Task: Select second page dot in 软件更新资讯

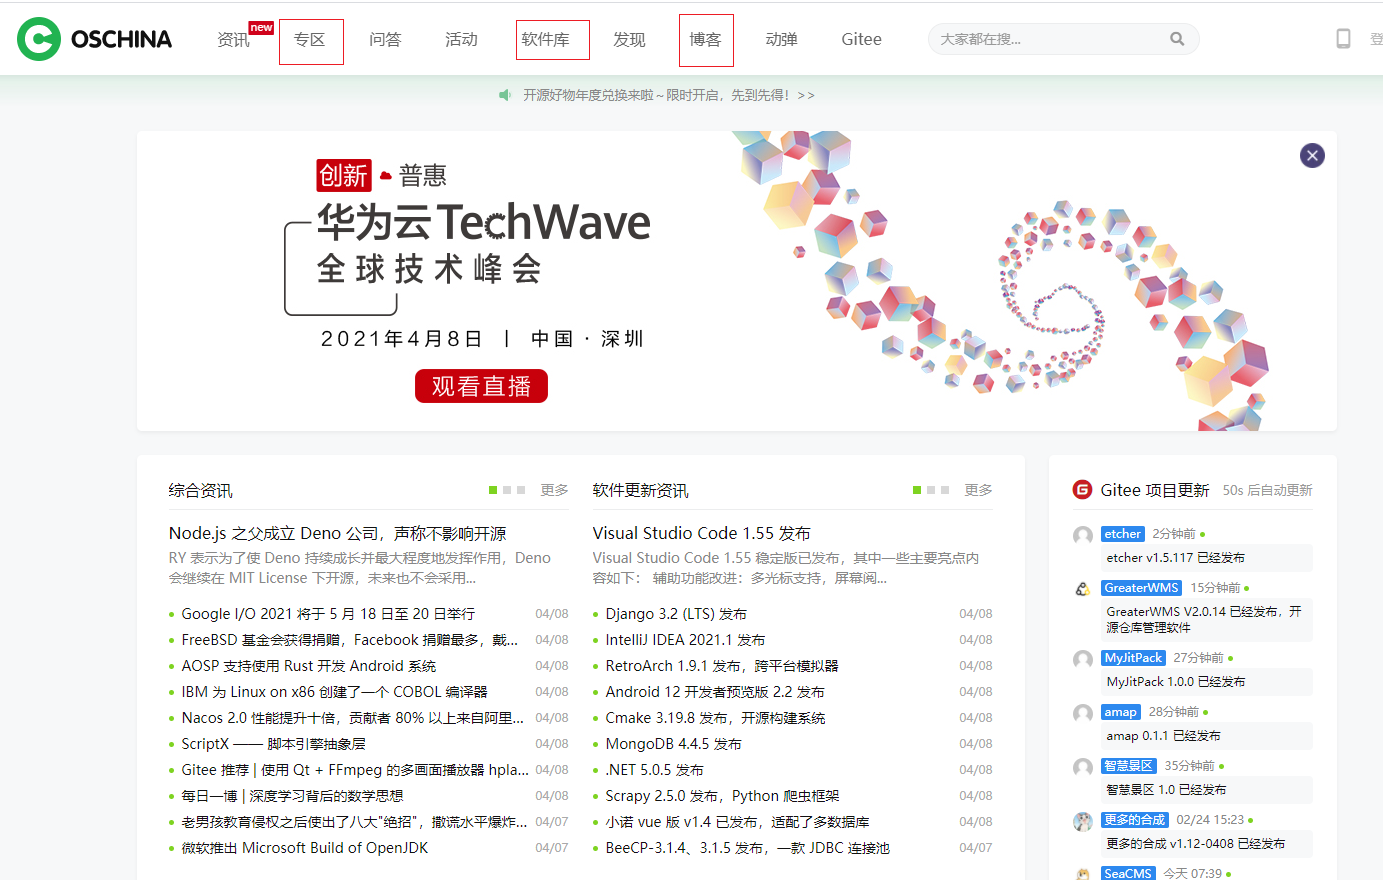Action: [931, 490]
